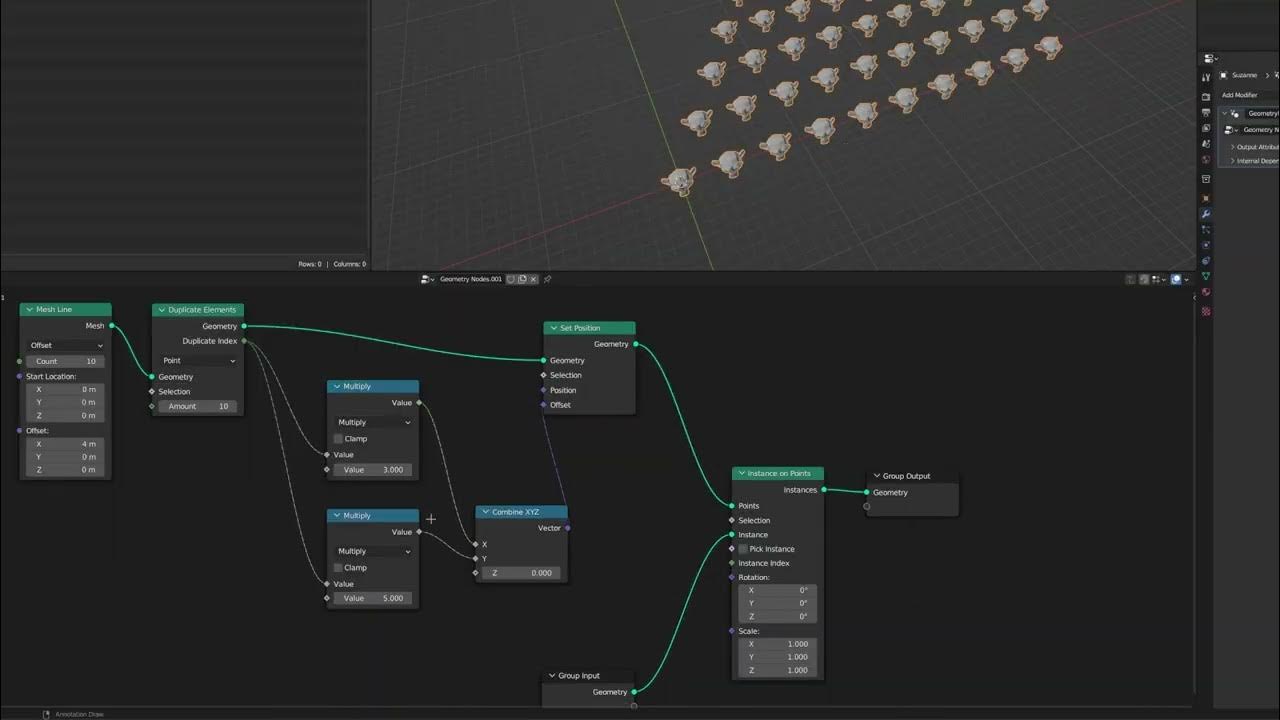Click the node tree browse icon
This screenshot has height=720, width=1280.
click(x=426, y=279)
